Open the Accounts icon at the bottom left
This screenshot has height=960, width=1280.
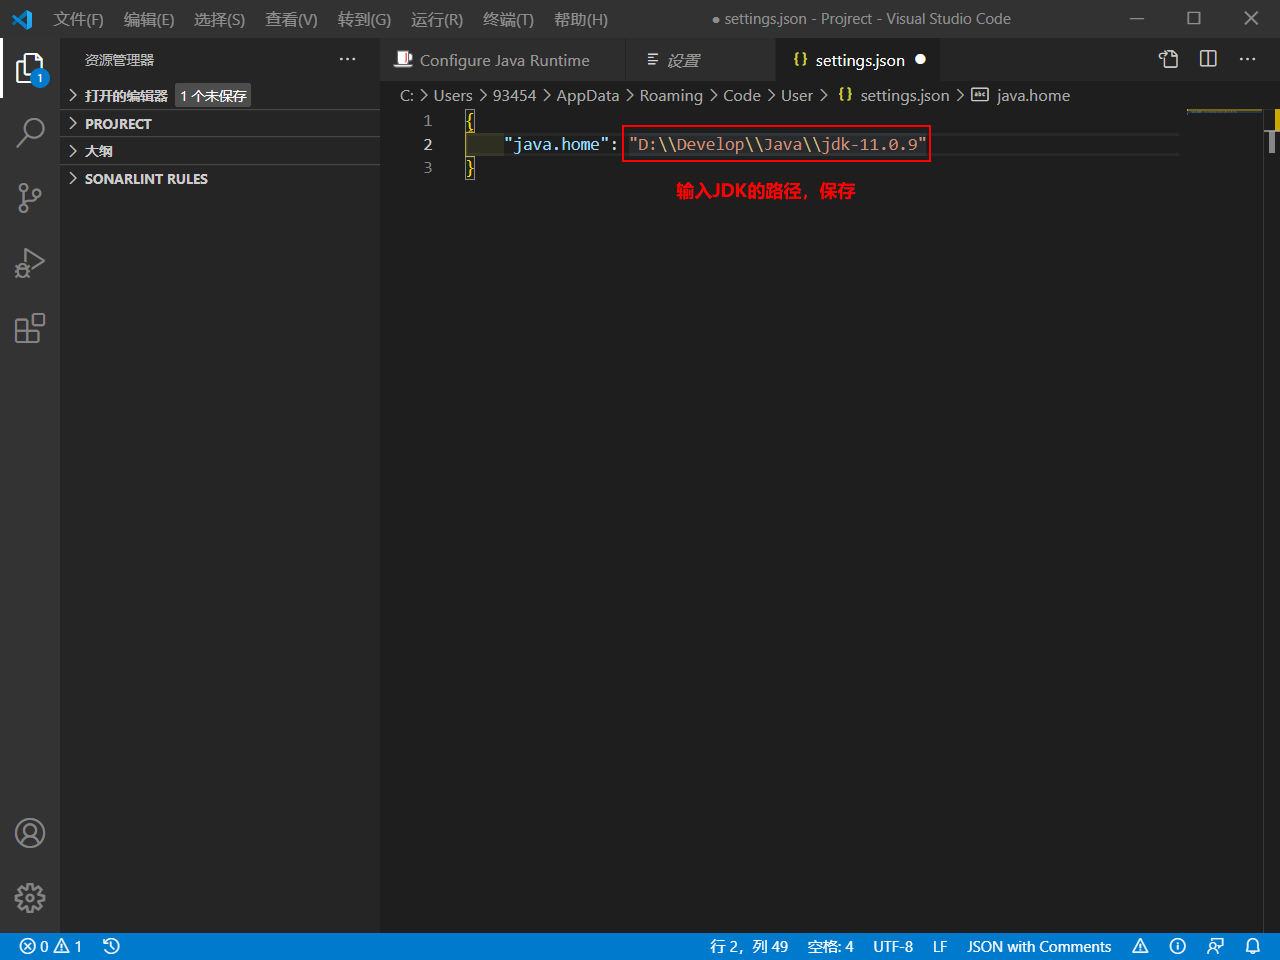[30, 832]
